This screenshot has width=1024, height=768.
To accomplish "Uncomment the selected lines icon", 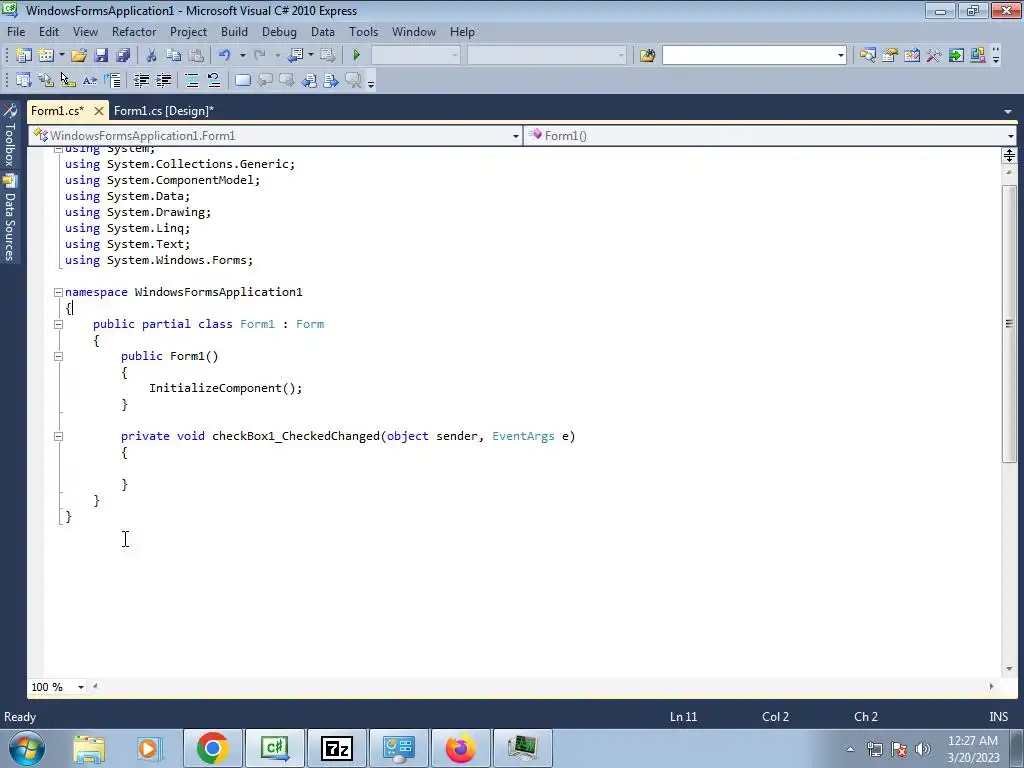I will [x=214, y=80].
